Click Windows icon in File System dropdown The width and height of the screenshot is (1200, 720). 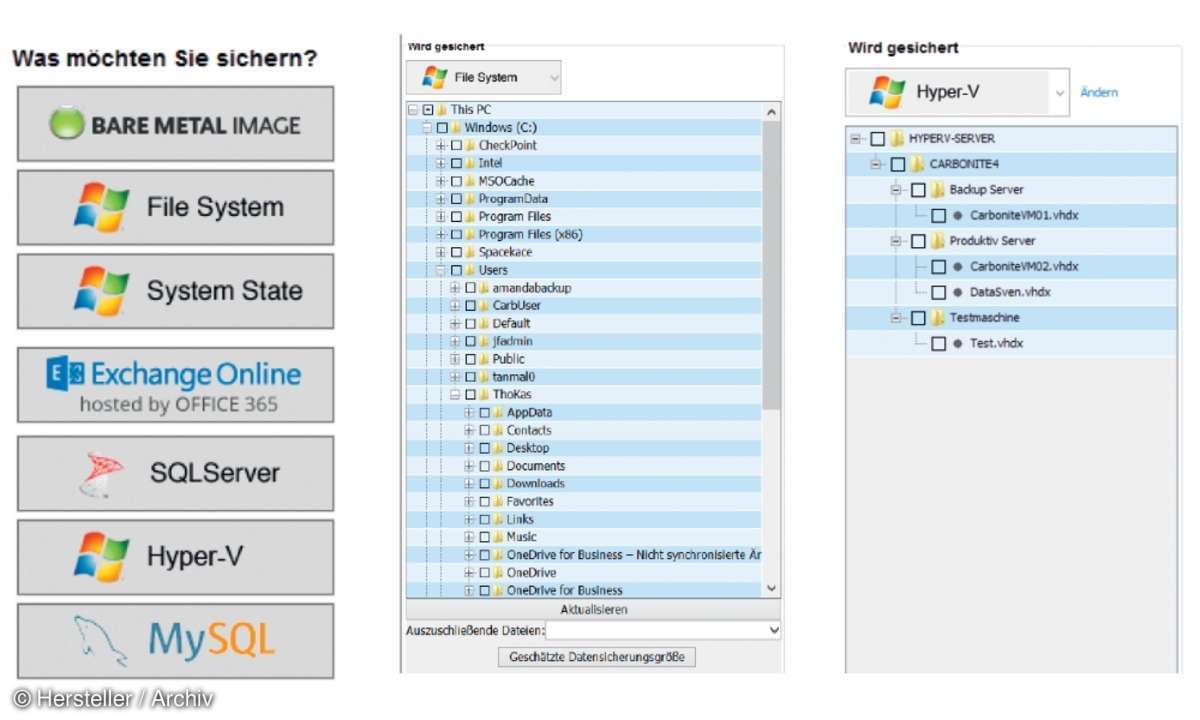tap(434, 77)
